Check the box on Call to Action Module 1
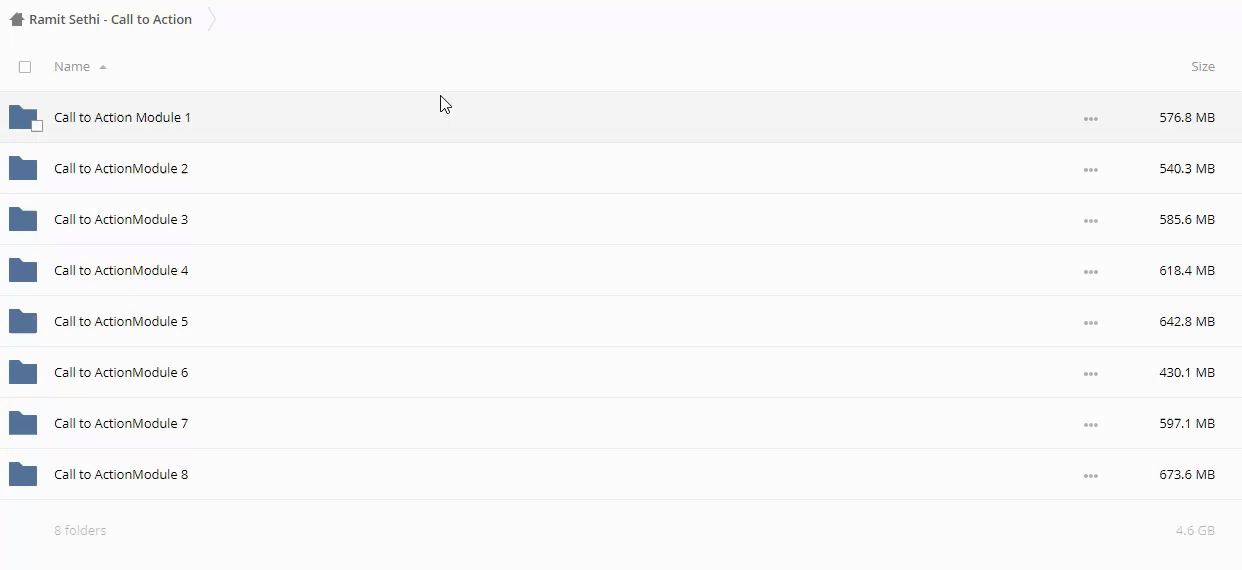1242x570 pixels. pos(37,126)
